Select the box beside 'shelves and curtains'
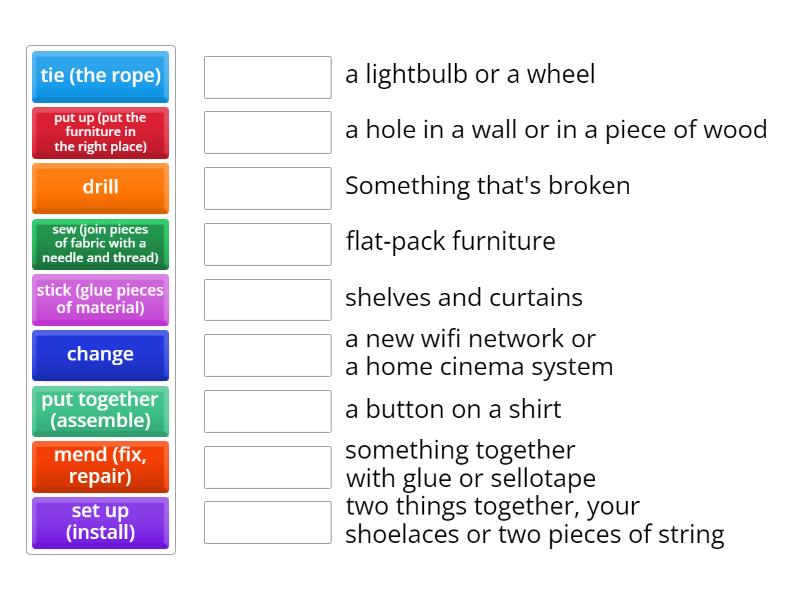Image resolution: width=800 pixels, height=600 pixels. click(266, 299)
